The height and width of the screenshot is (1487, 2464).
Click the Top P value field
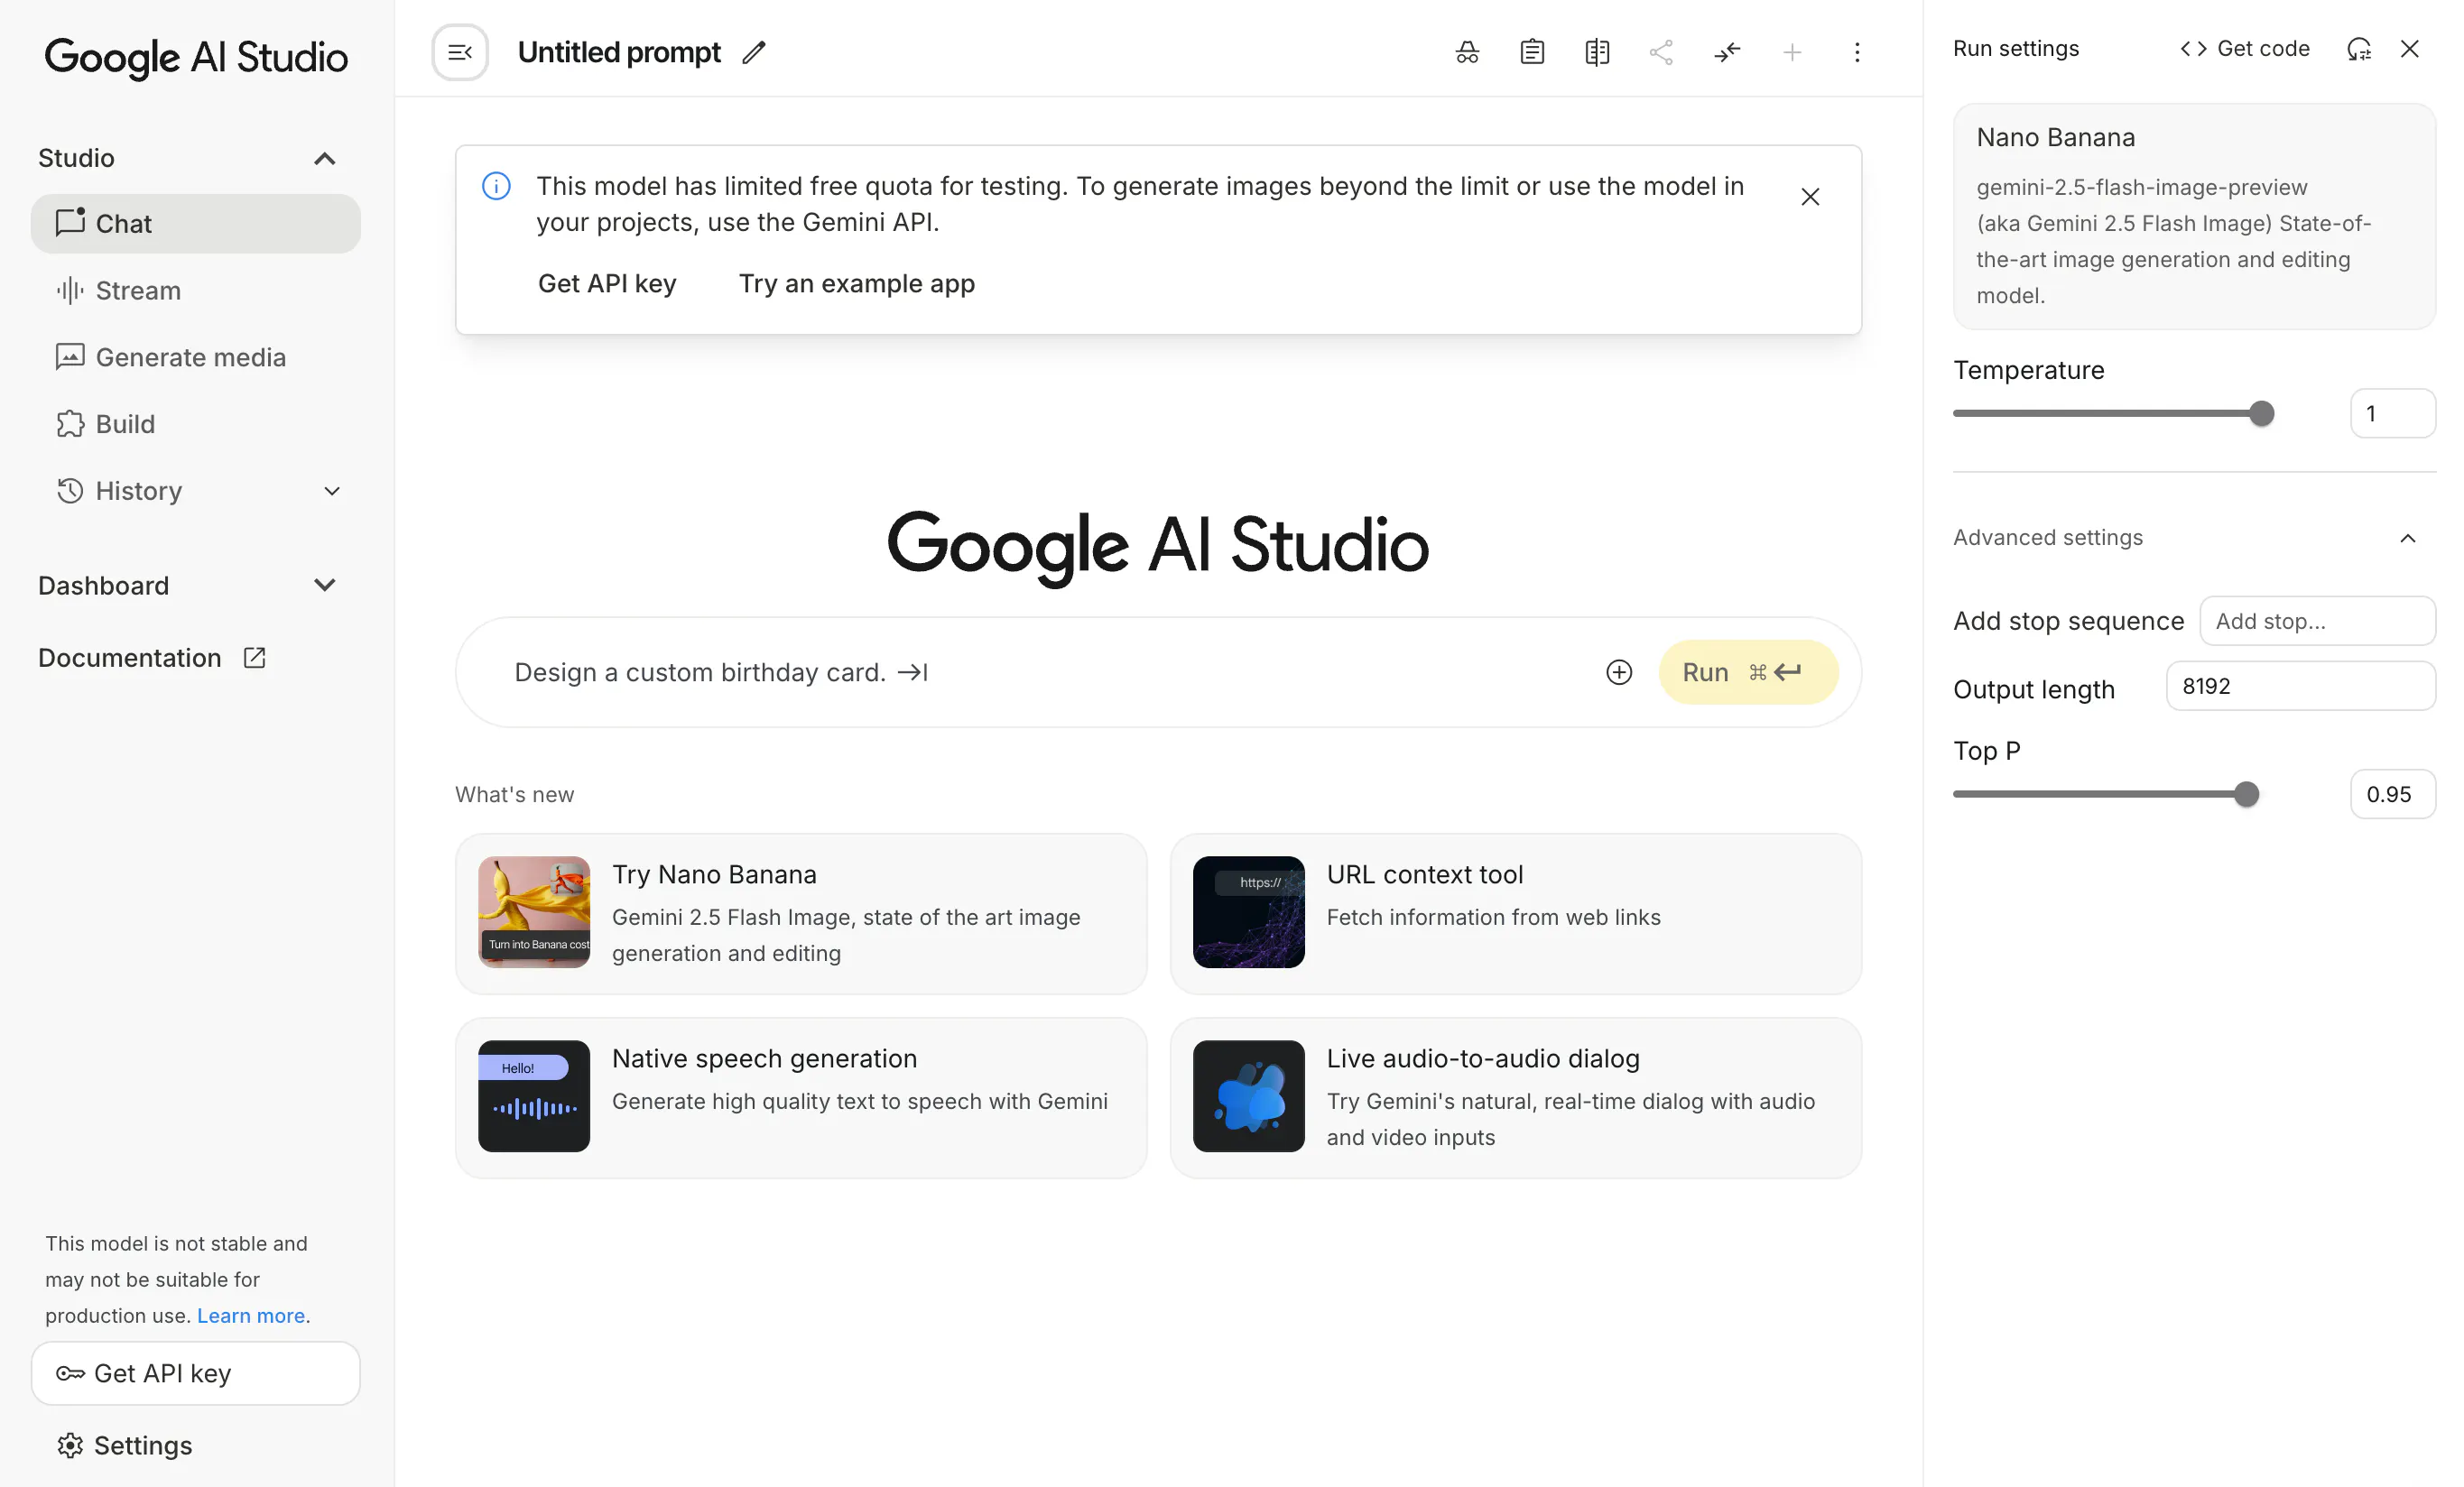coord(2392,795)
